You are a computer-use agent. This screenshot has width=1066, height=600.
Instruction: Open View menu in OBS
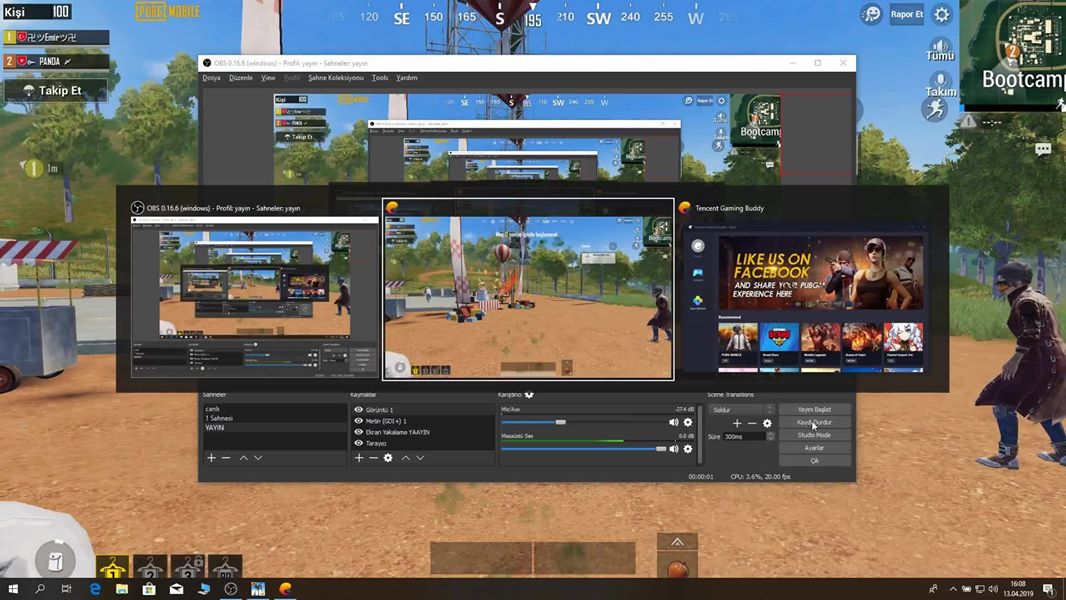[x=269, y=77]
